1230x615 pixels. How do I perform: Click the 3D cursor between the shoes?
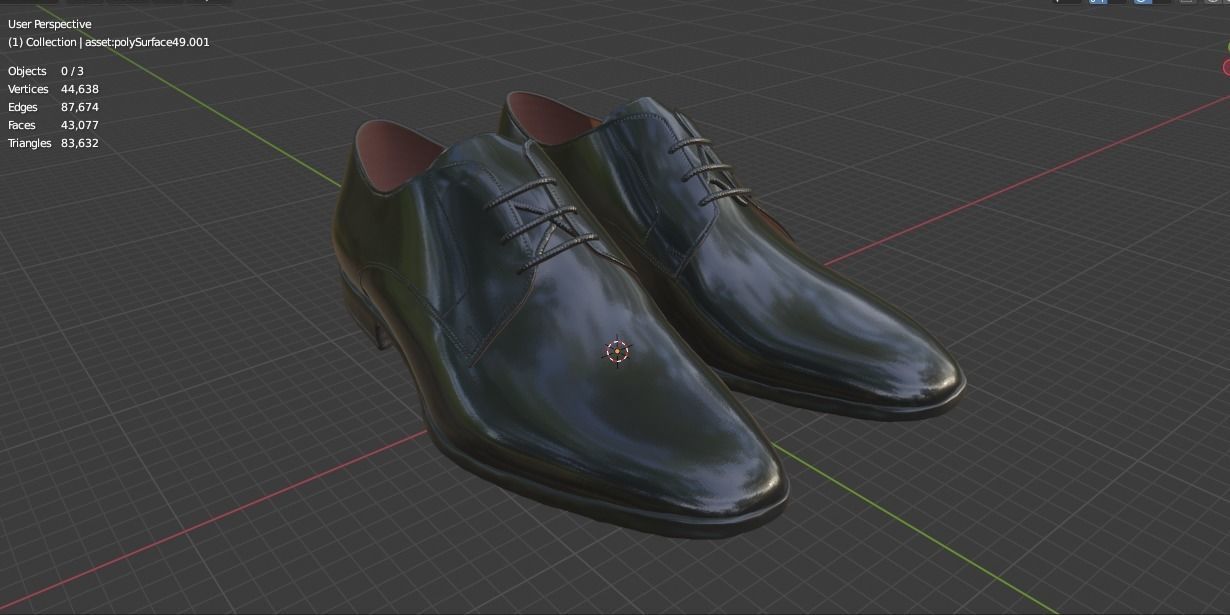click(618, 351)
